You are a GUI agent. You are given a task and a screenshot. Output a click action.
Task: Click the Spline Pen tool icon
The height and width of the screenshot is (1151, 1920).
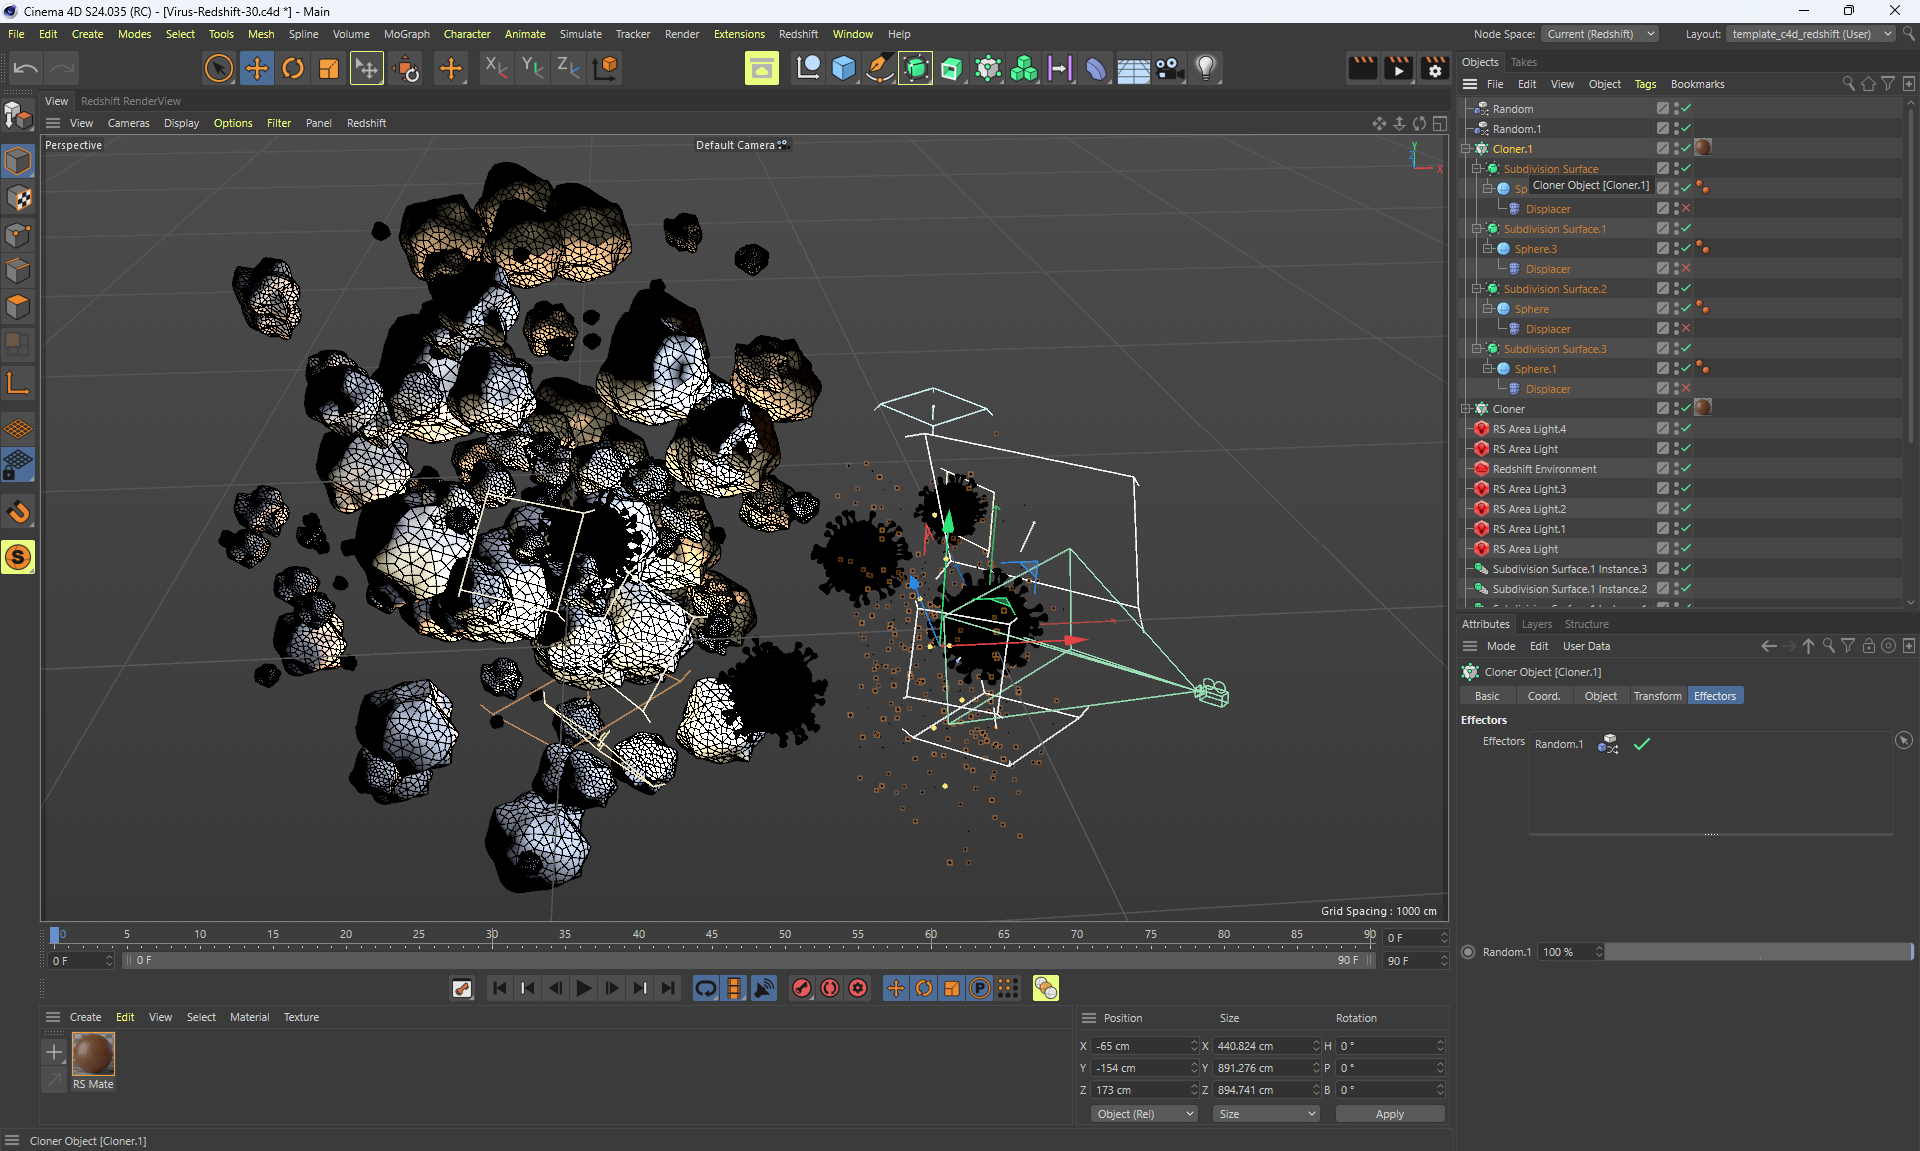(879, 68)
